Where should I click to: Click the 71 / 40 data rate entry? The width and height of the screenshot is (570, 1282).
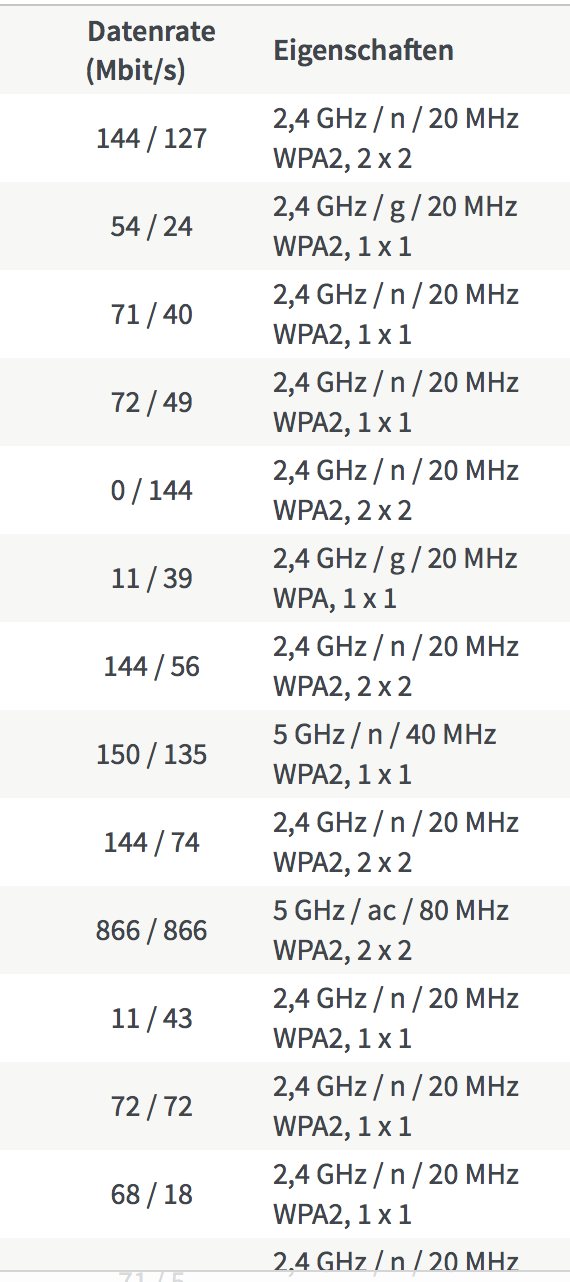(151, 315)
